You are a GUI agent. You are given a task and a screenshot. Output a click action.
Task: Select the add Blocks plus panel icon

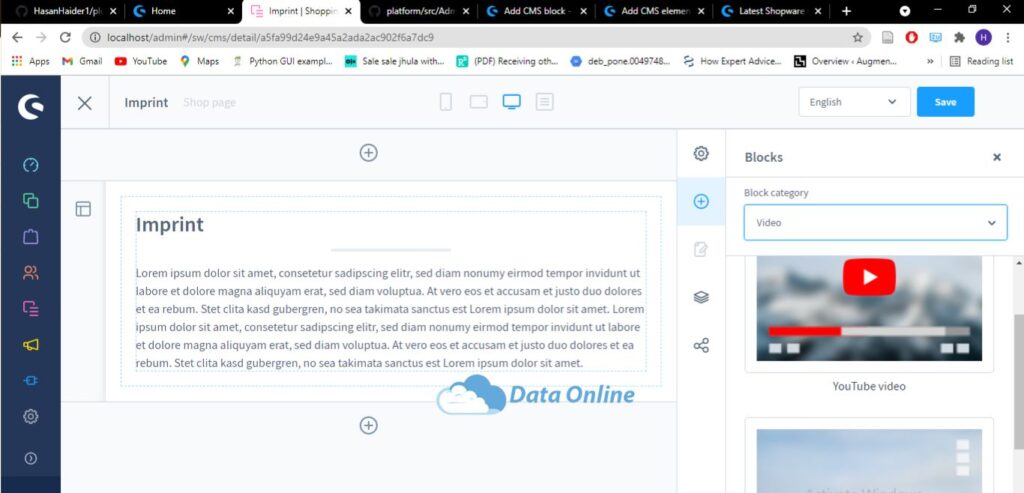click(x=701, y=201)
